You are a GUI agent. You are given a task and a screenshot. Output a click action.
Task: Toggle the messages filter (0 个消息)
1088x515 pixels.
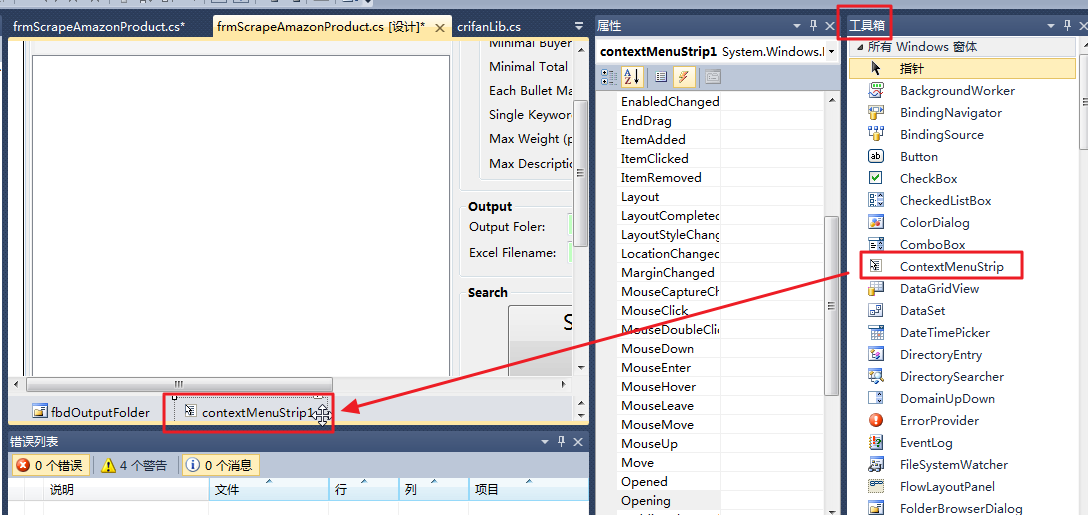pos(220,465)
